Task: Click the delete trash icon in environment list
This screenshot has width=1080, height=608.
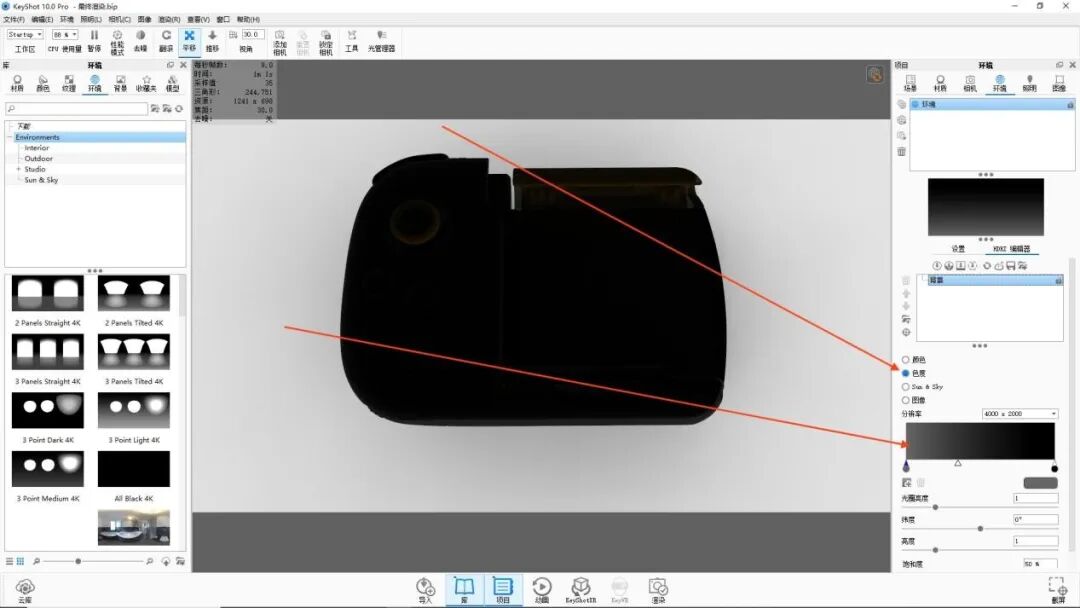Action: tap(900, 152)
